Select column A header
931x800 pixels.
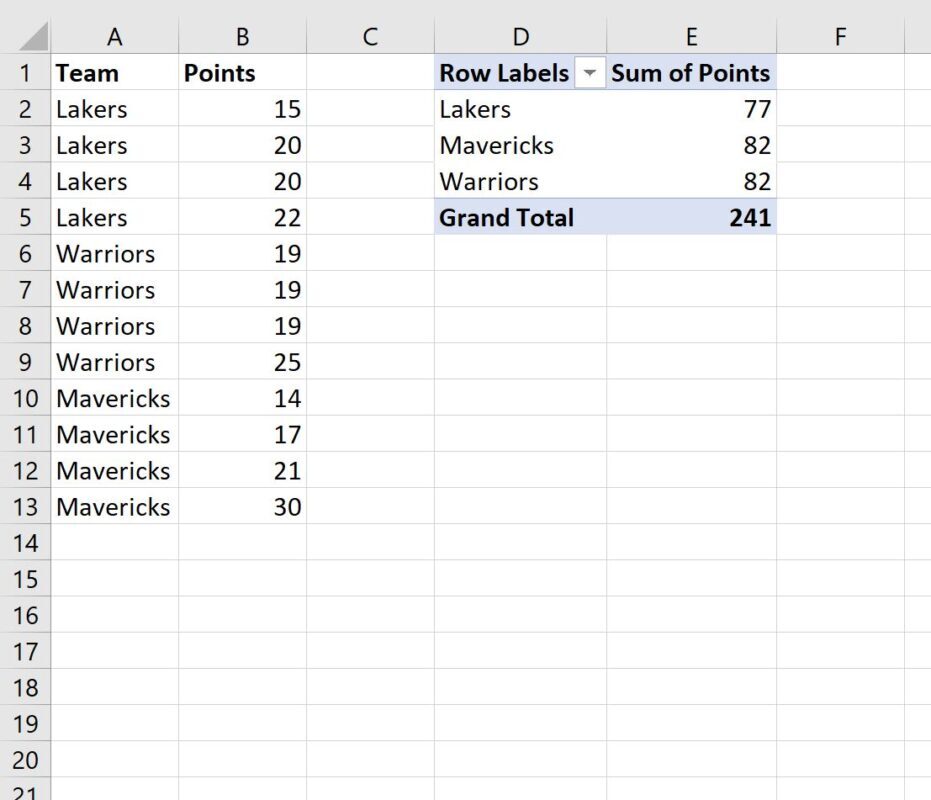click(115, 37)
